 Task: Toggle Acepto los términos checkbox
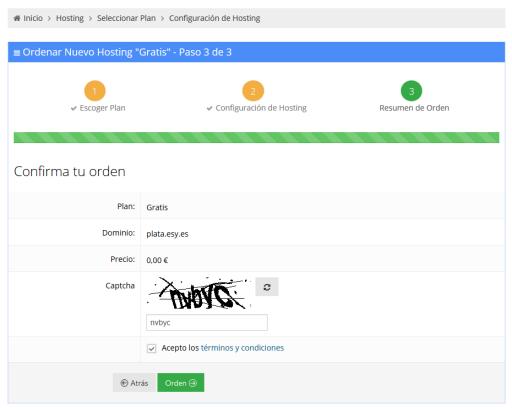[152, 348]
